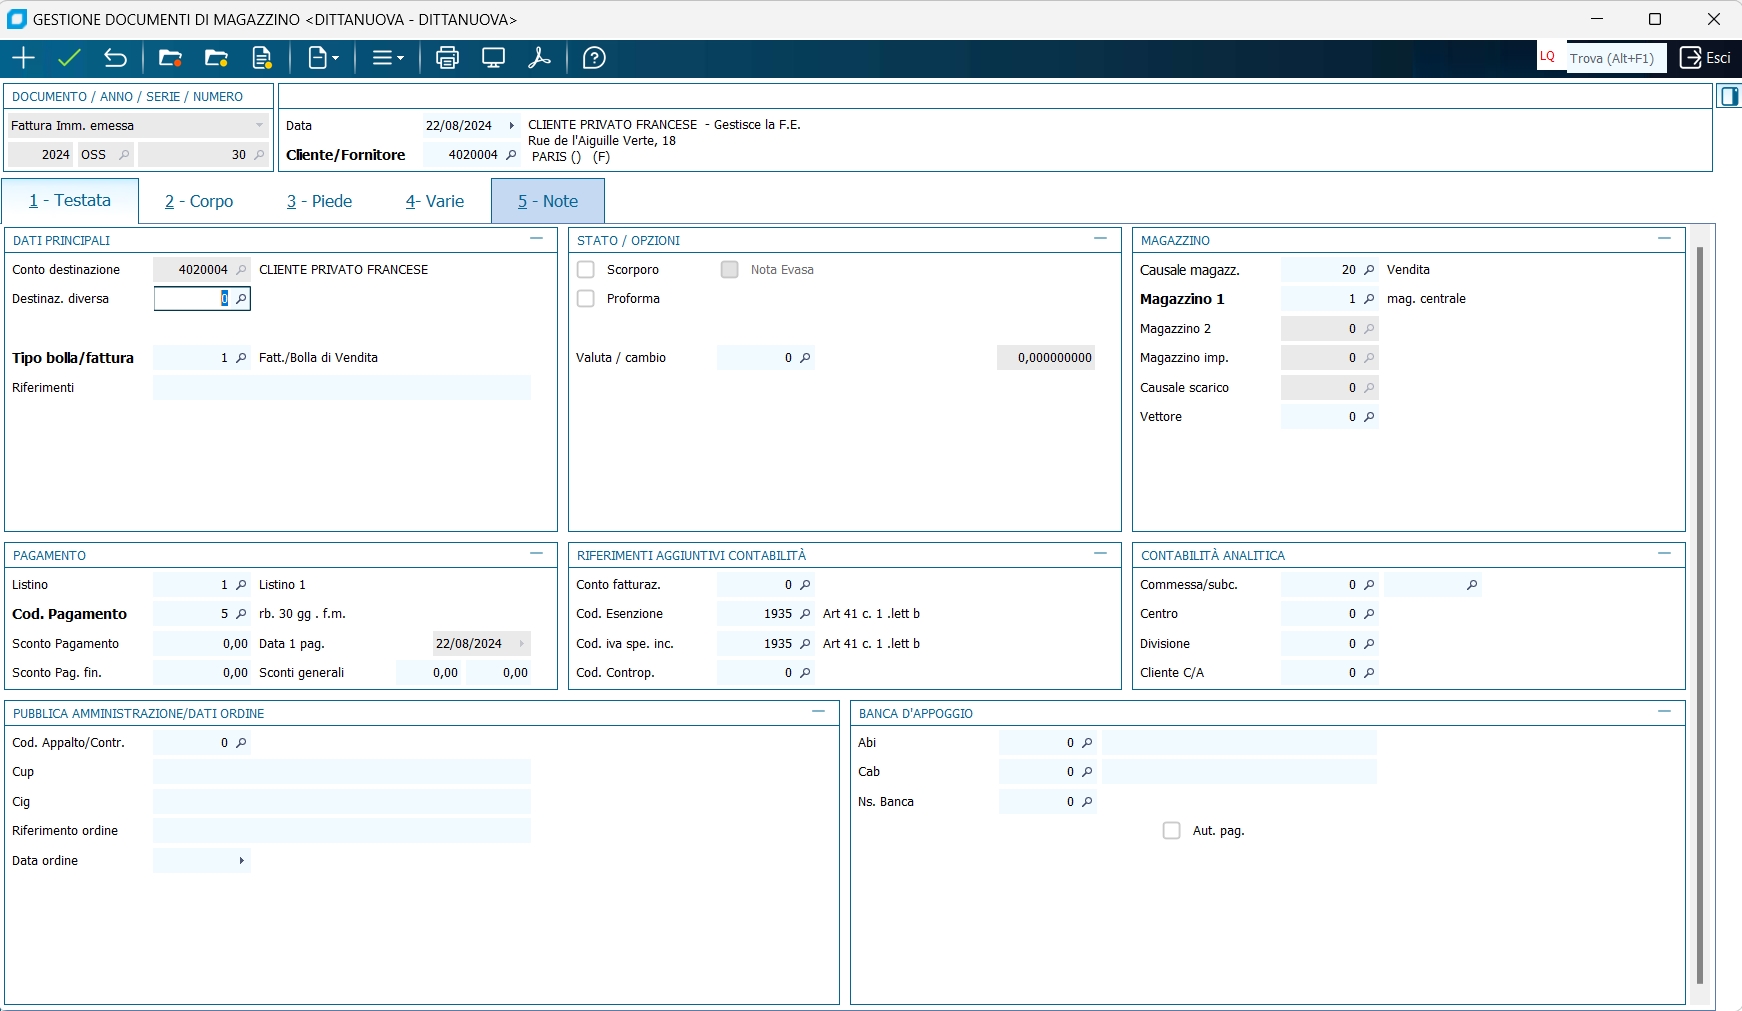Click the undo arrow icon in toolbar
The image size is (1742, 1011).
(x=115, y=58)
